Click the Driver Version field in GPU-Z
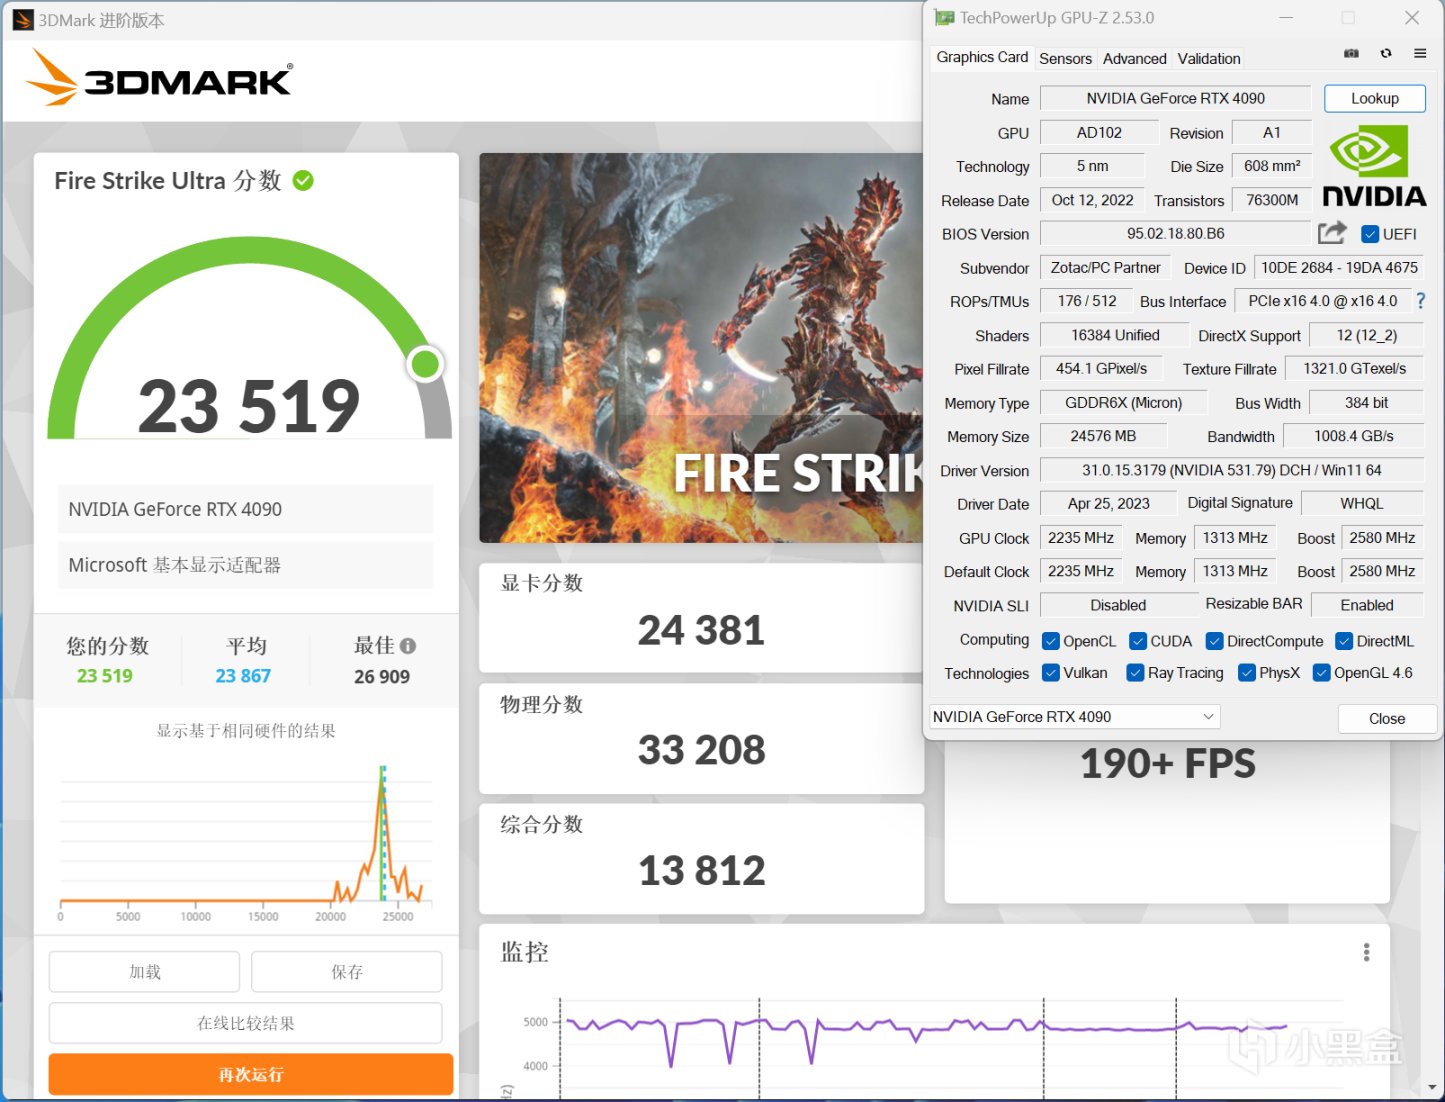This screenshot has height=1102, width=1445. [1232, 470]
